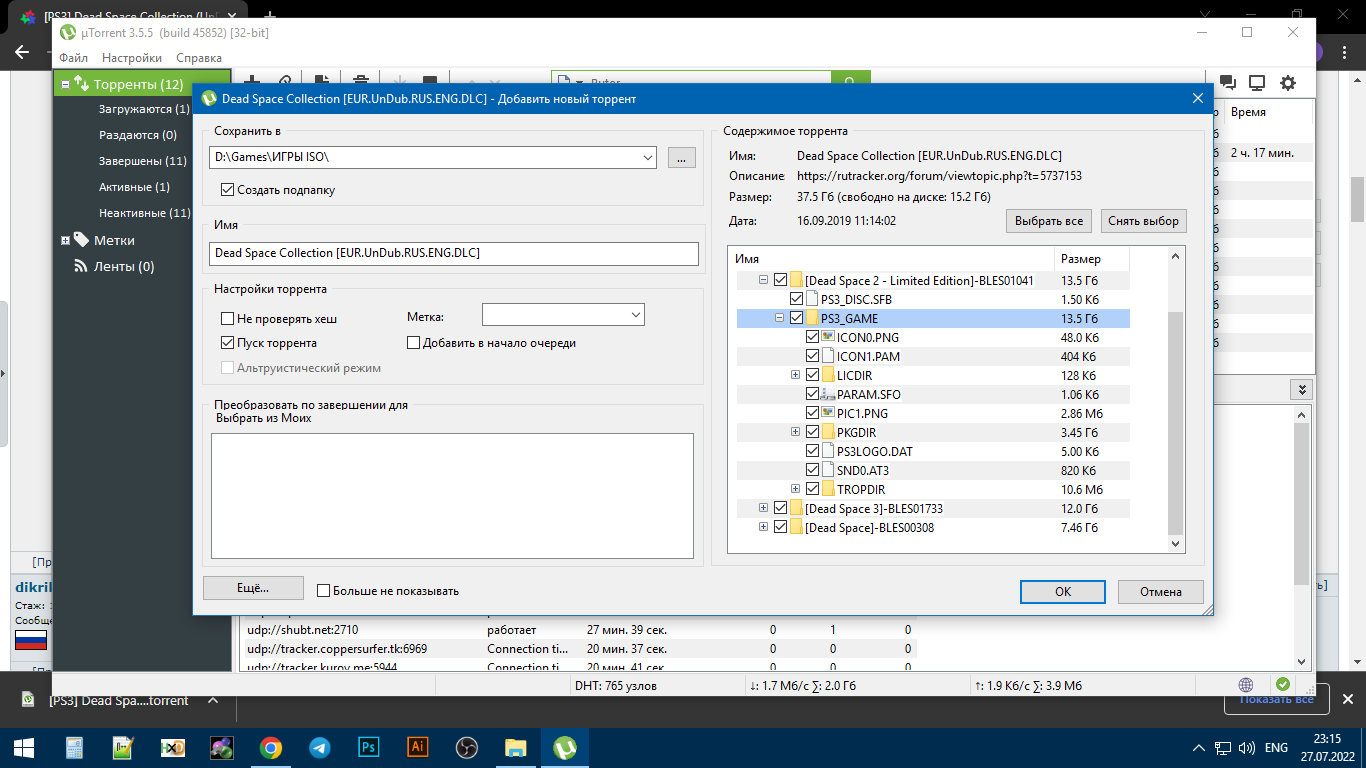
Task: Select Неактивные (11) in the sidebar
Action: pos(145,213)
